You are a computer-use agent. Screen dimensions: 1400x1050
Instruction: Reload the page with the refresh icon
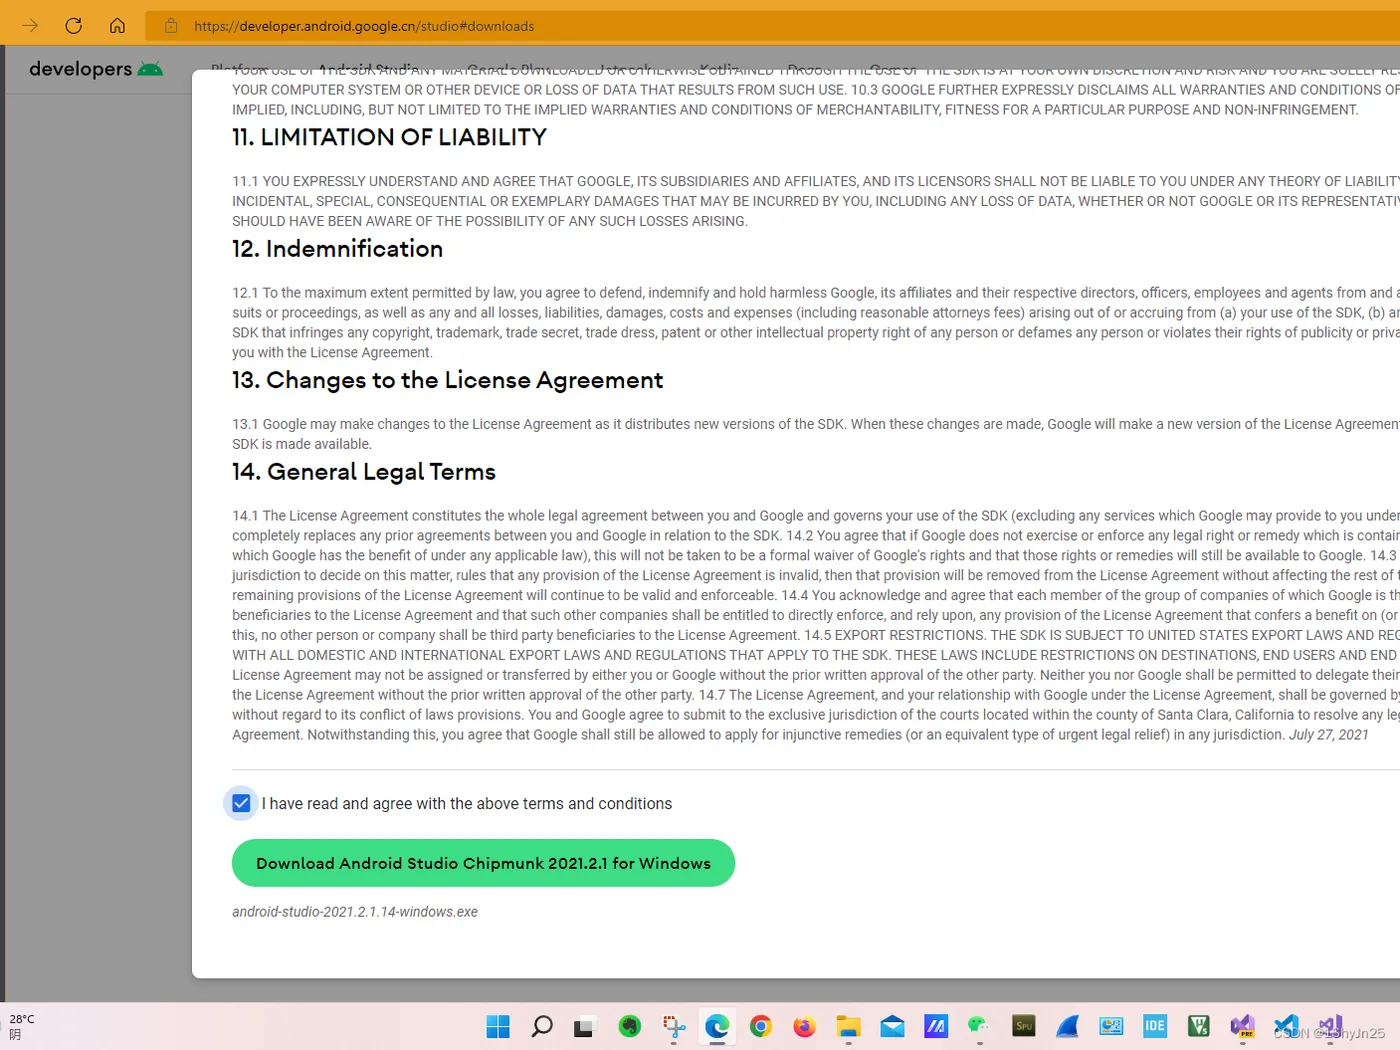(73, 26)
